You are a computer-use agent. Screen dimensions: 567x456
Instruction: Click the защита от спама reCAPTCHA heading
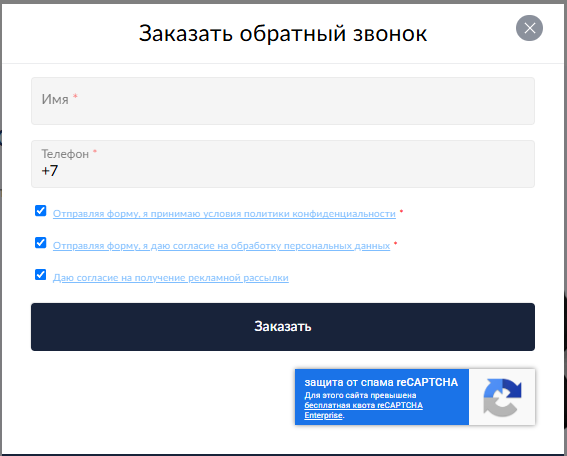[x=381, y=382]
